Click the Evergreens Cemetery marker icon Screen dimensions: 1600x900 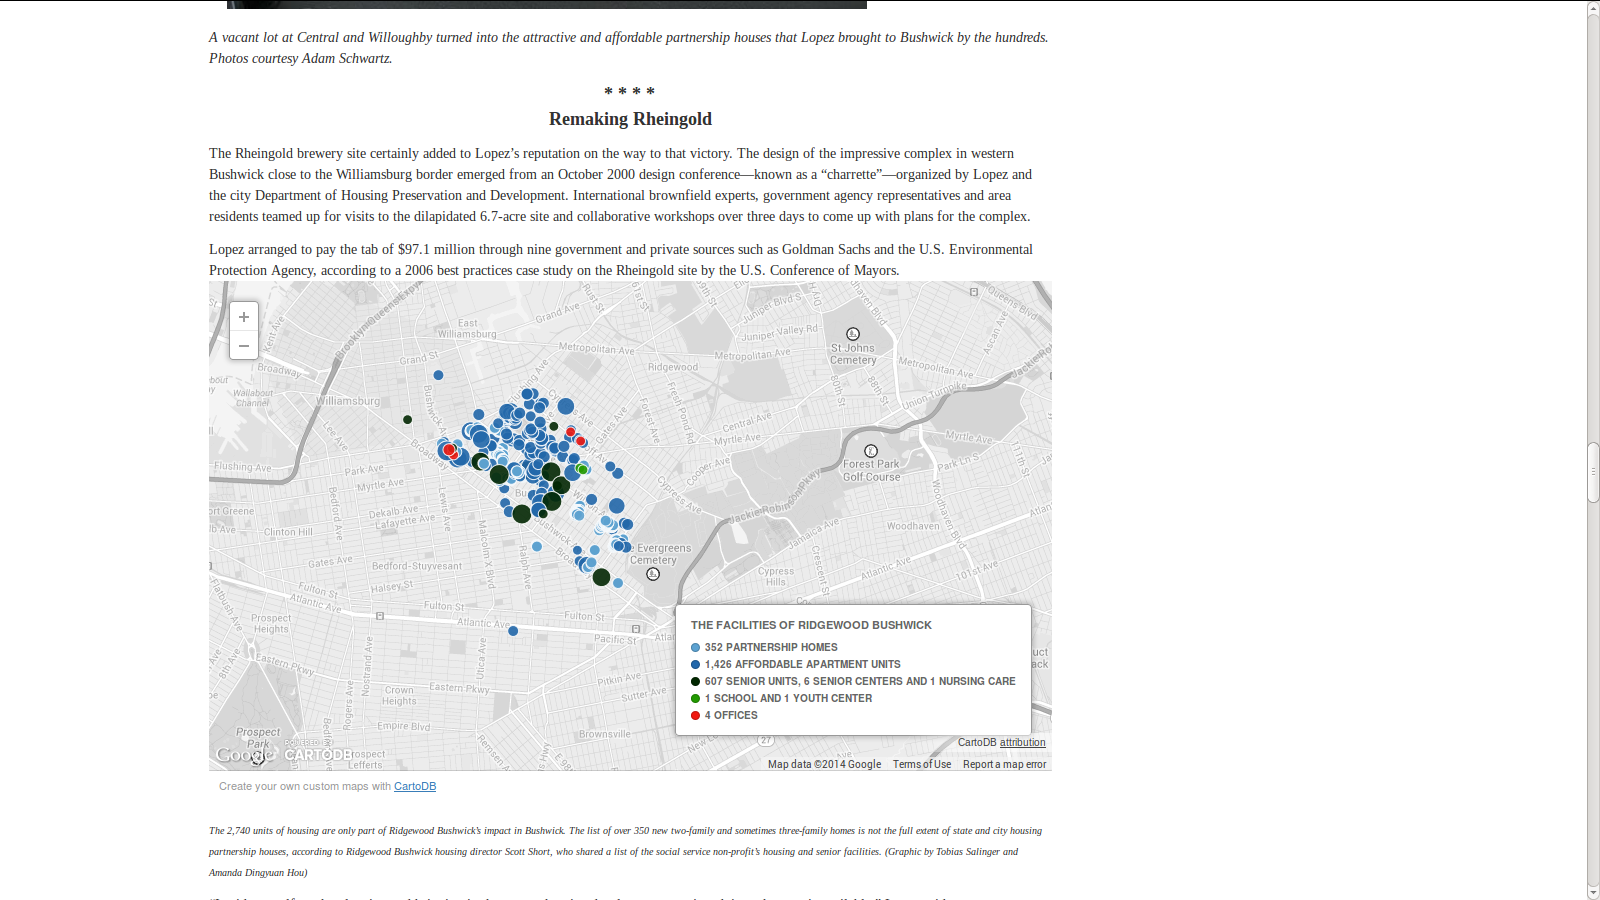click(x=653, y=574)
